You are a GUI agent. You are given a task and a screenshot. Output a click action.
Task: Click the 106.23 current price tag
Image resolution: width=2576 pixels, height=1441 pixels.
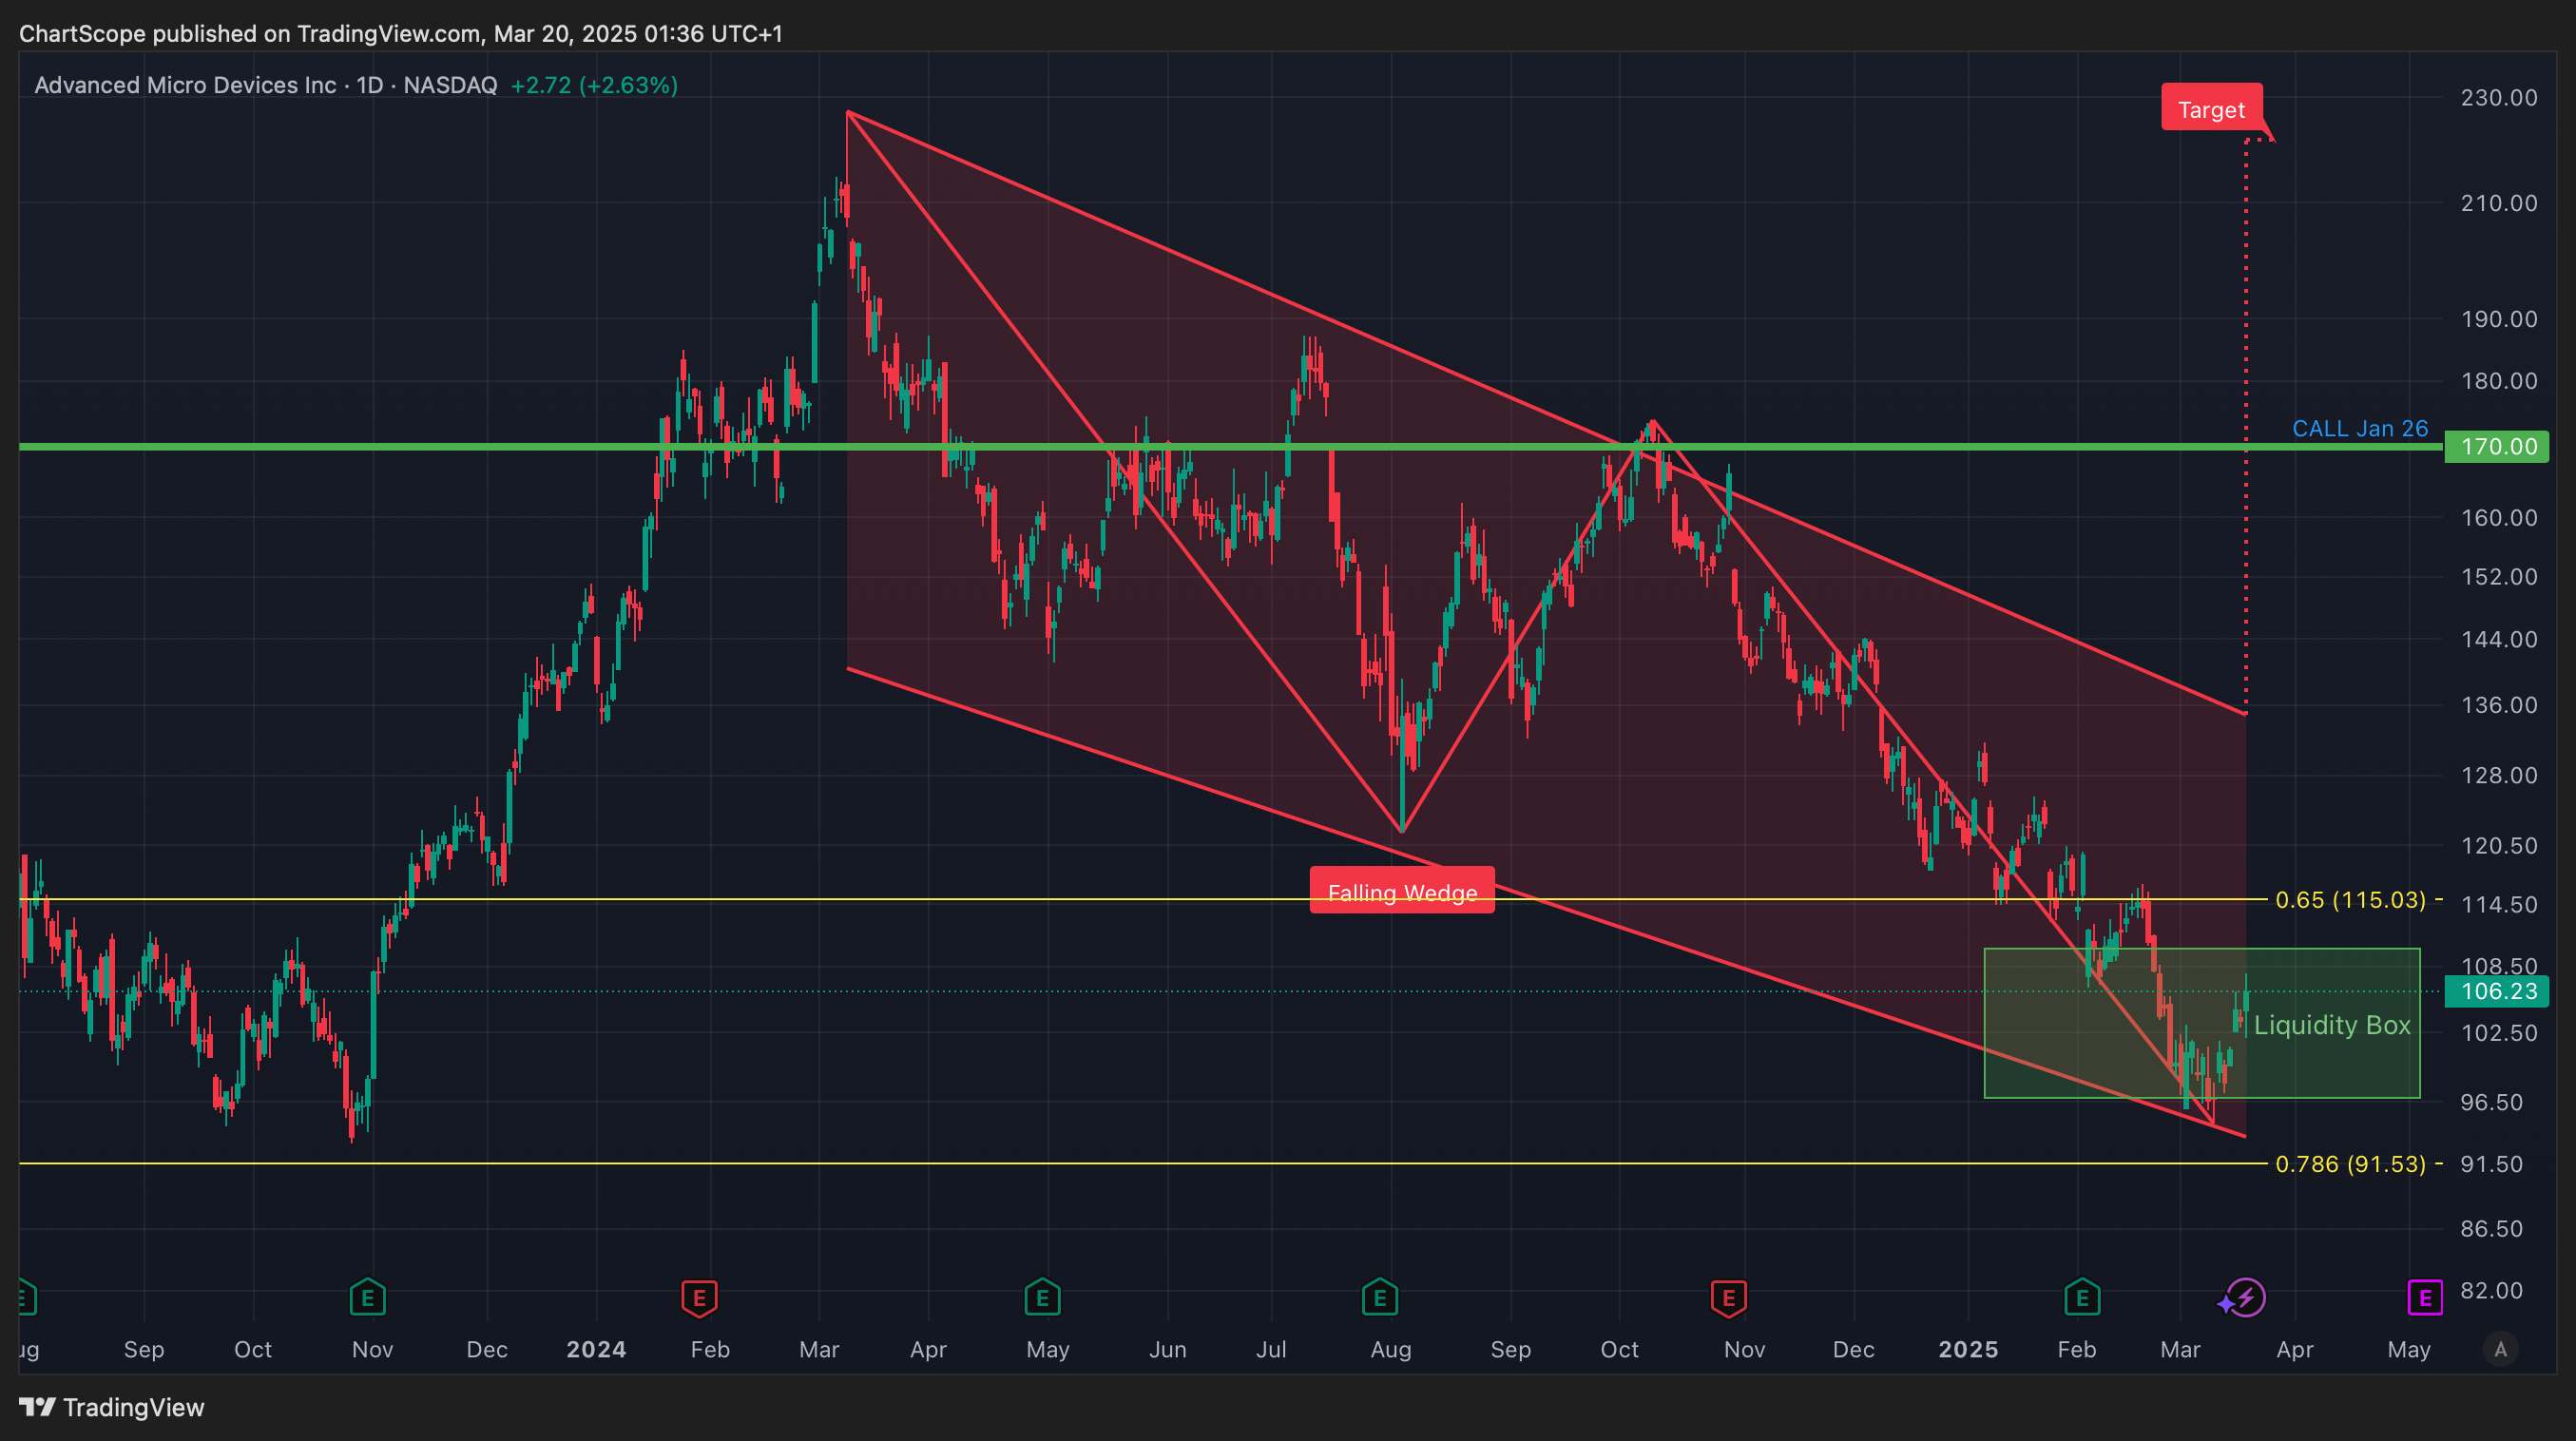tap(2496, 991)
